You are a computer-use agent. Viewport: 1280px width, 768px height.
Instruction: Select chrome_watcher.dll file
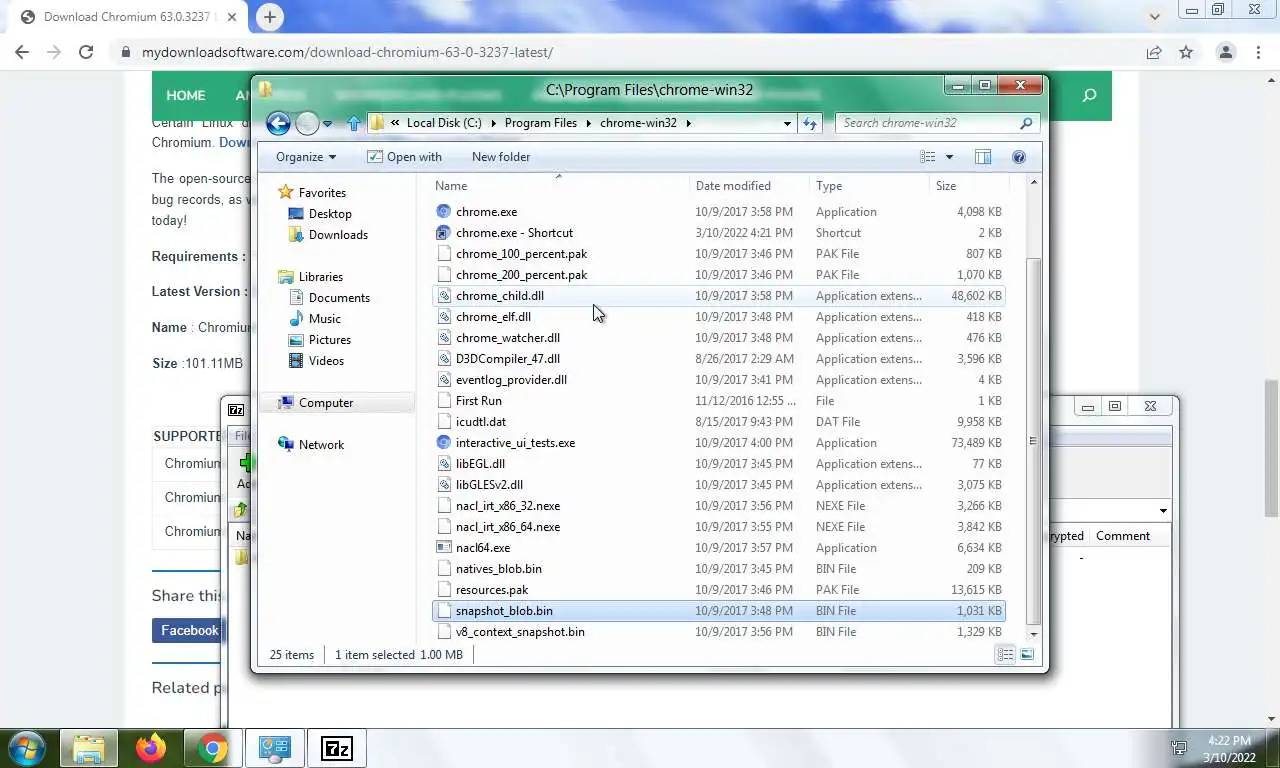(x=508, y=337)
